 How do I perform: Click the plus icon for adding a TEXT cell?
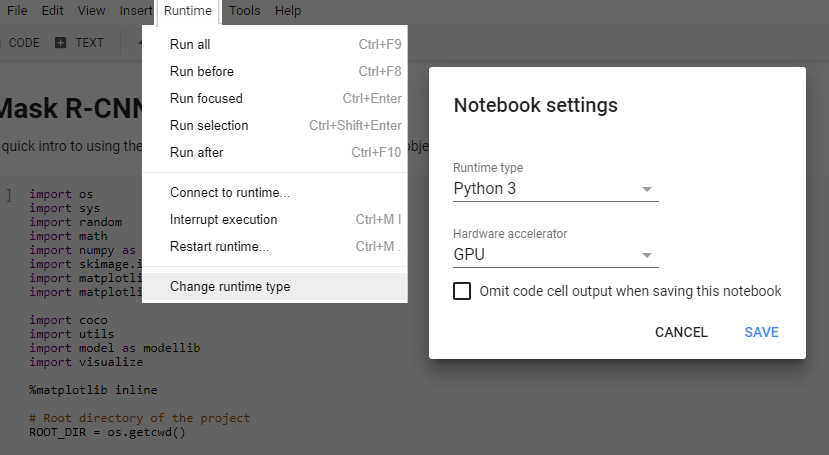pyautogui.click(x=60, y=43)
